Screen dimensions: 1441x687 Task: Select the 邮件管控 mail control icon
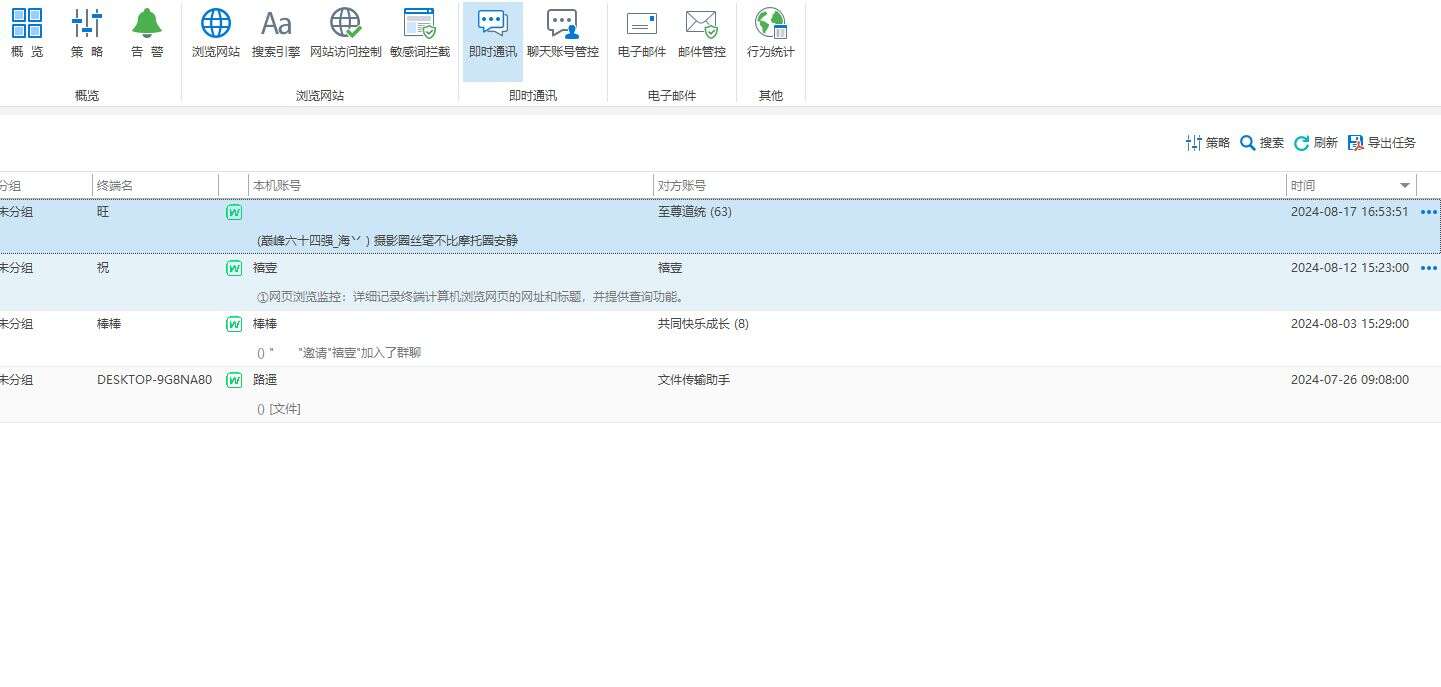pos(702,33)
